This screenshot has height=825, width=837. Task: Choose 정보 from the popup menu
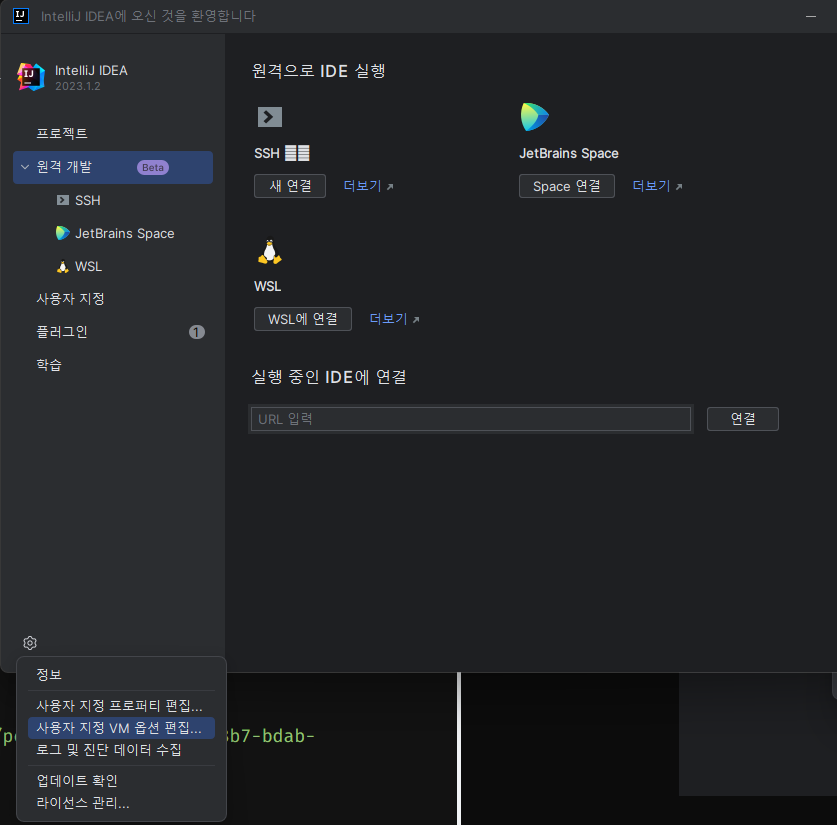121,675
